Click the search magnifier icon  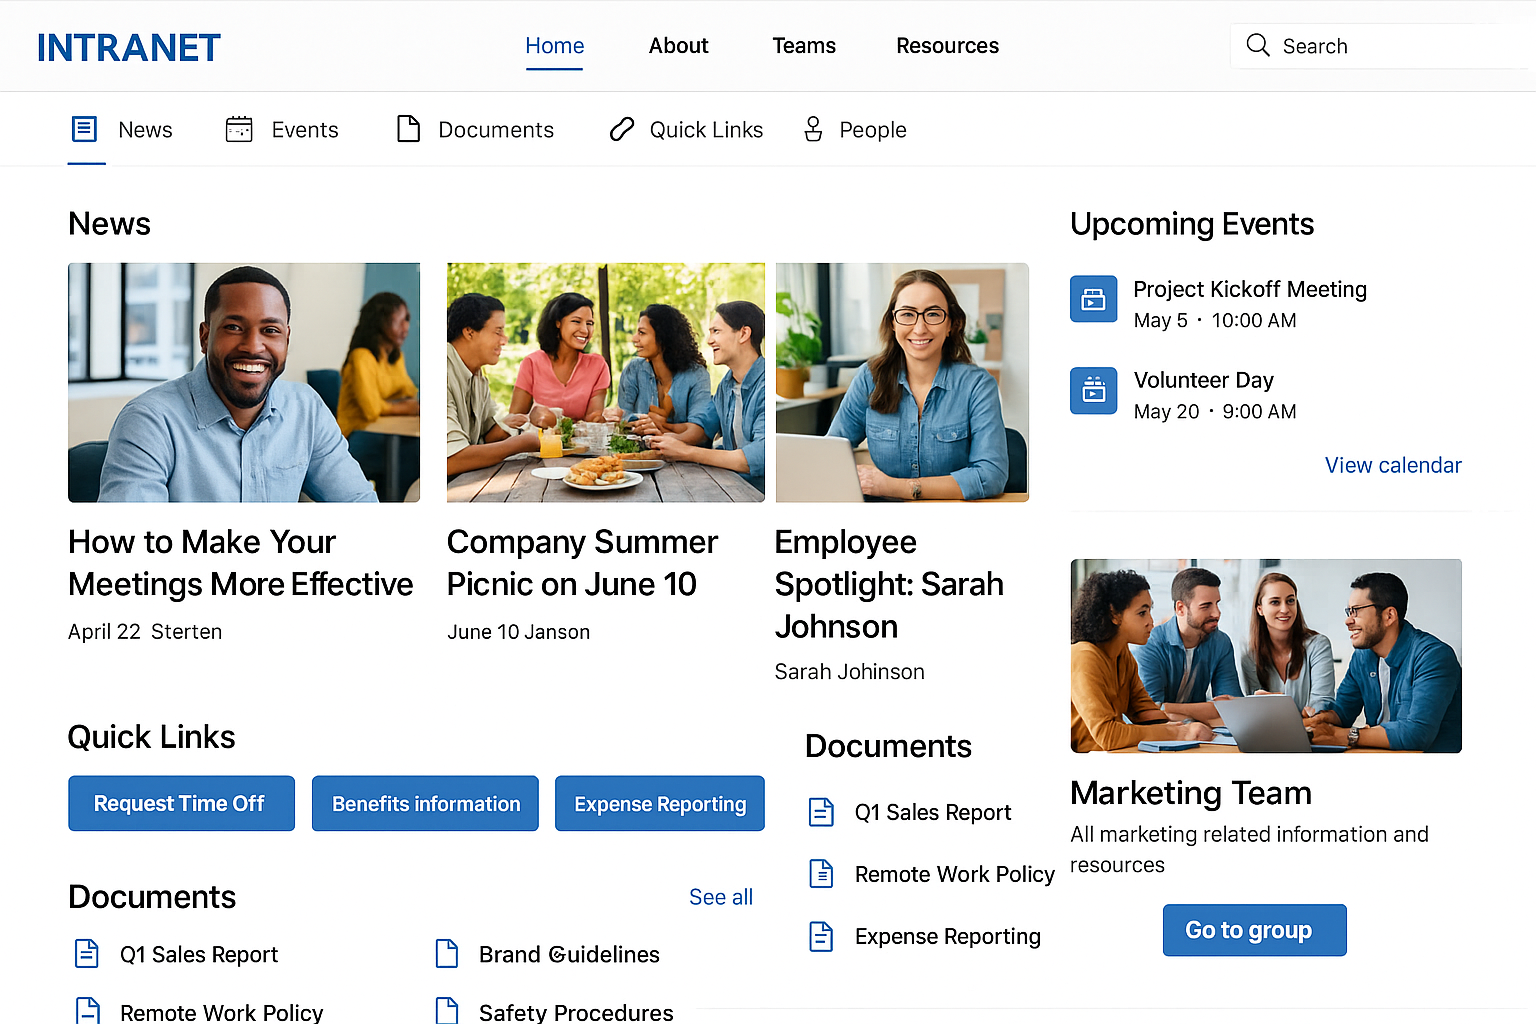1258,45
